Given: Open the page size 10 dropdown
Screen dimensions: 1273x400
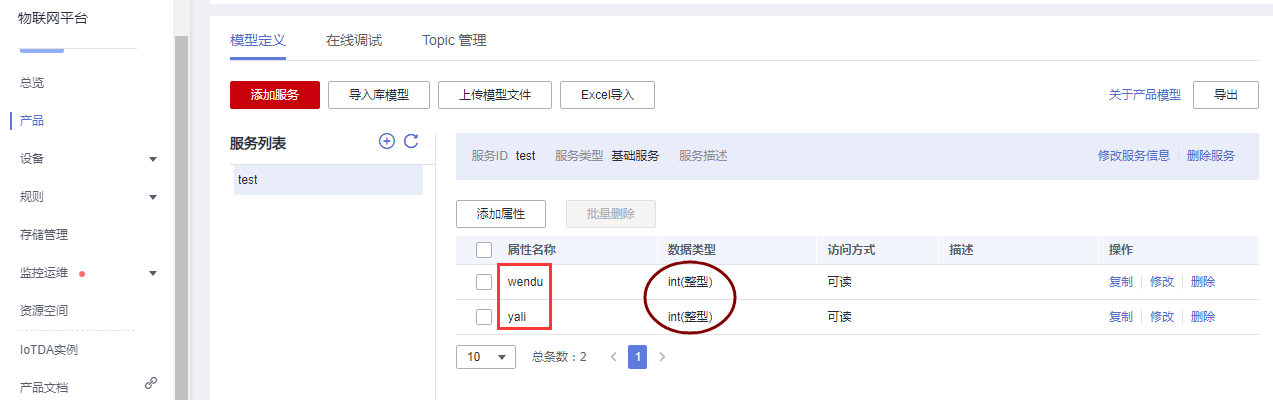Looking at the screenshot, I should (x=486, y=357).
